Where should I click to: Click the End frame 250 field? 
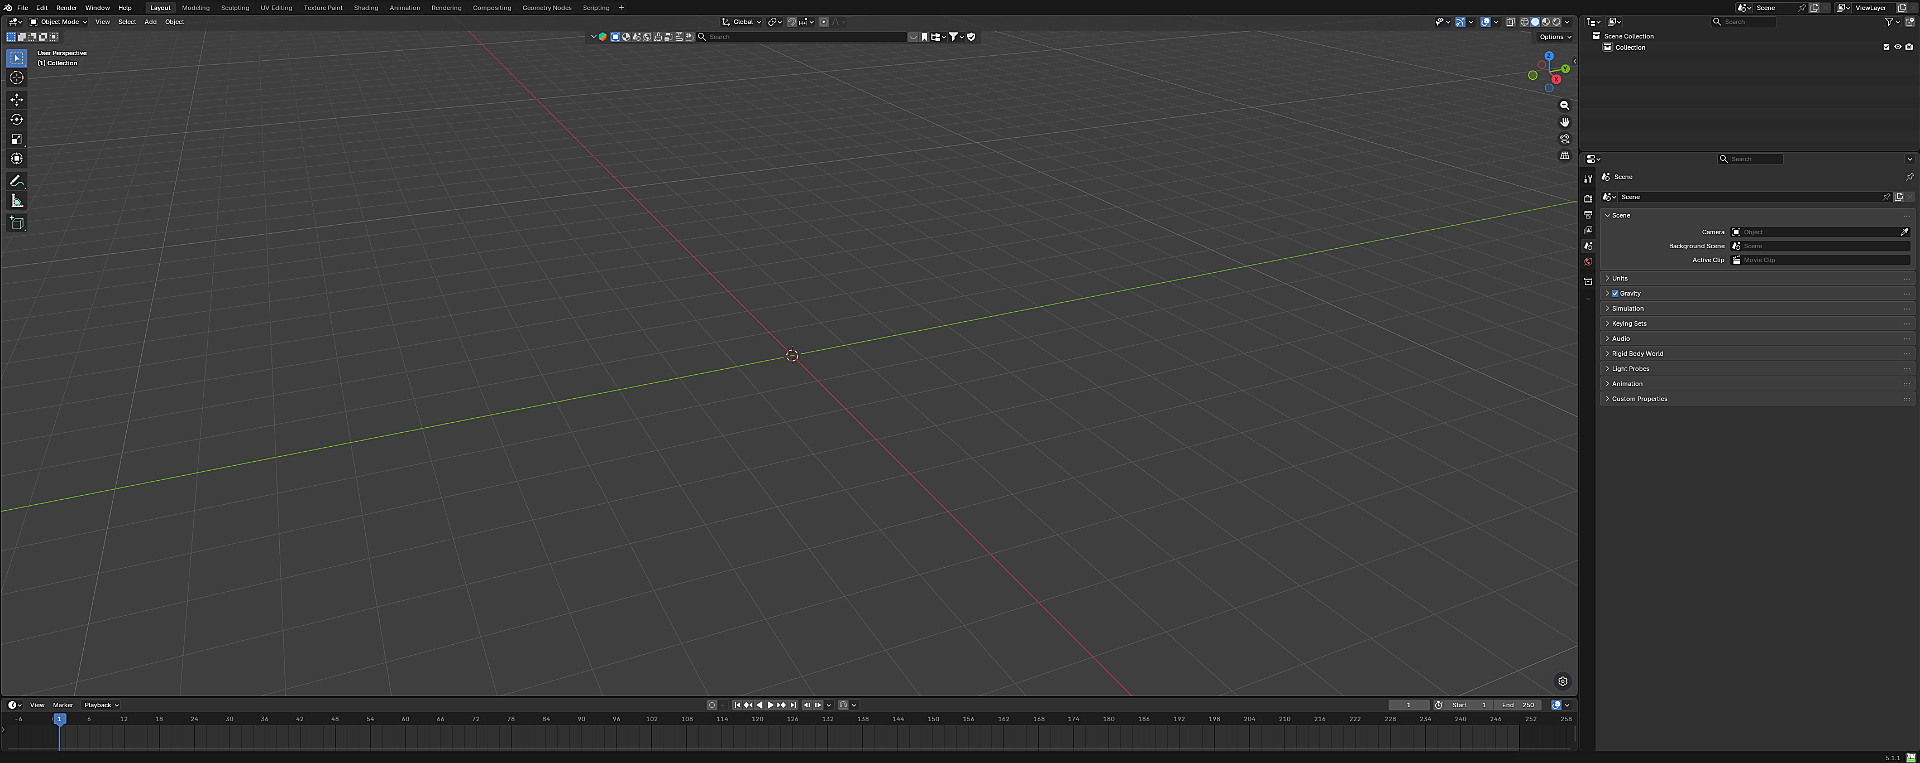point(1519,705)
